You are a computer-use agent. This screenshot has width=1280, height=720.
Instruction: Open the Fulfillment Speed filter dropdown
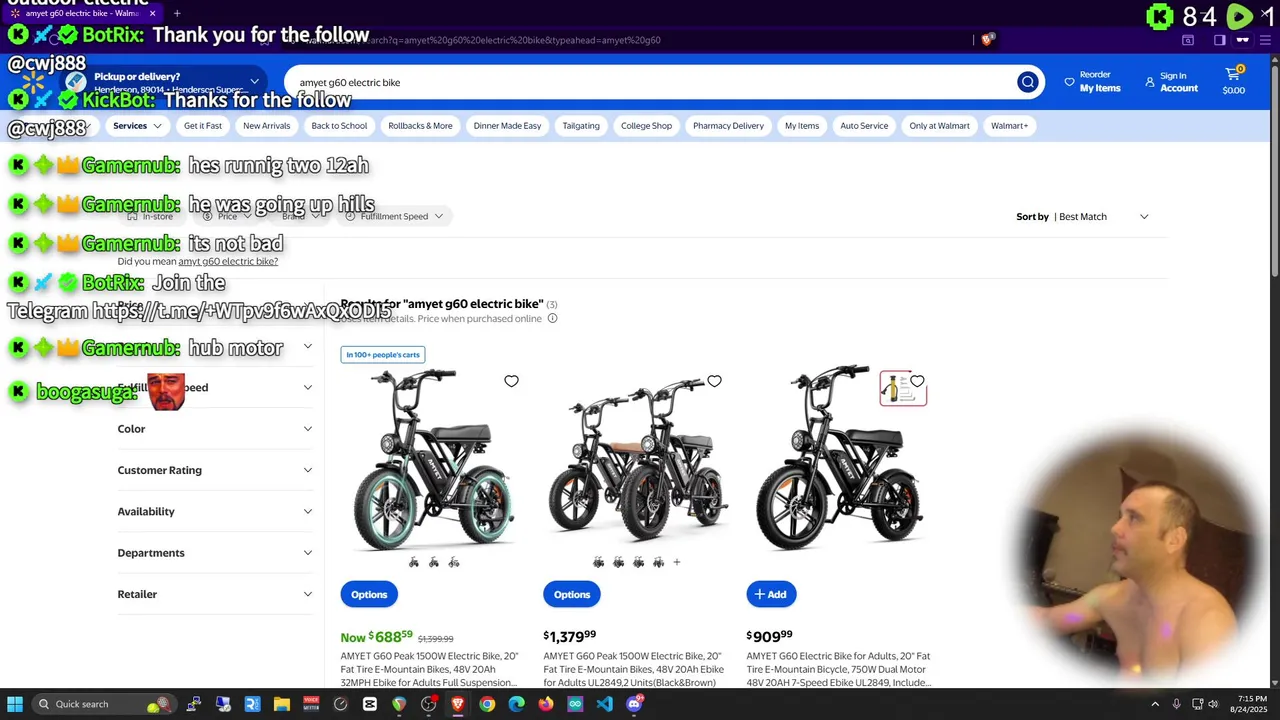pos(394,216)
